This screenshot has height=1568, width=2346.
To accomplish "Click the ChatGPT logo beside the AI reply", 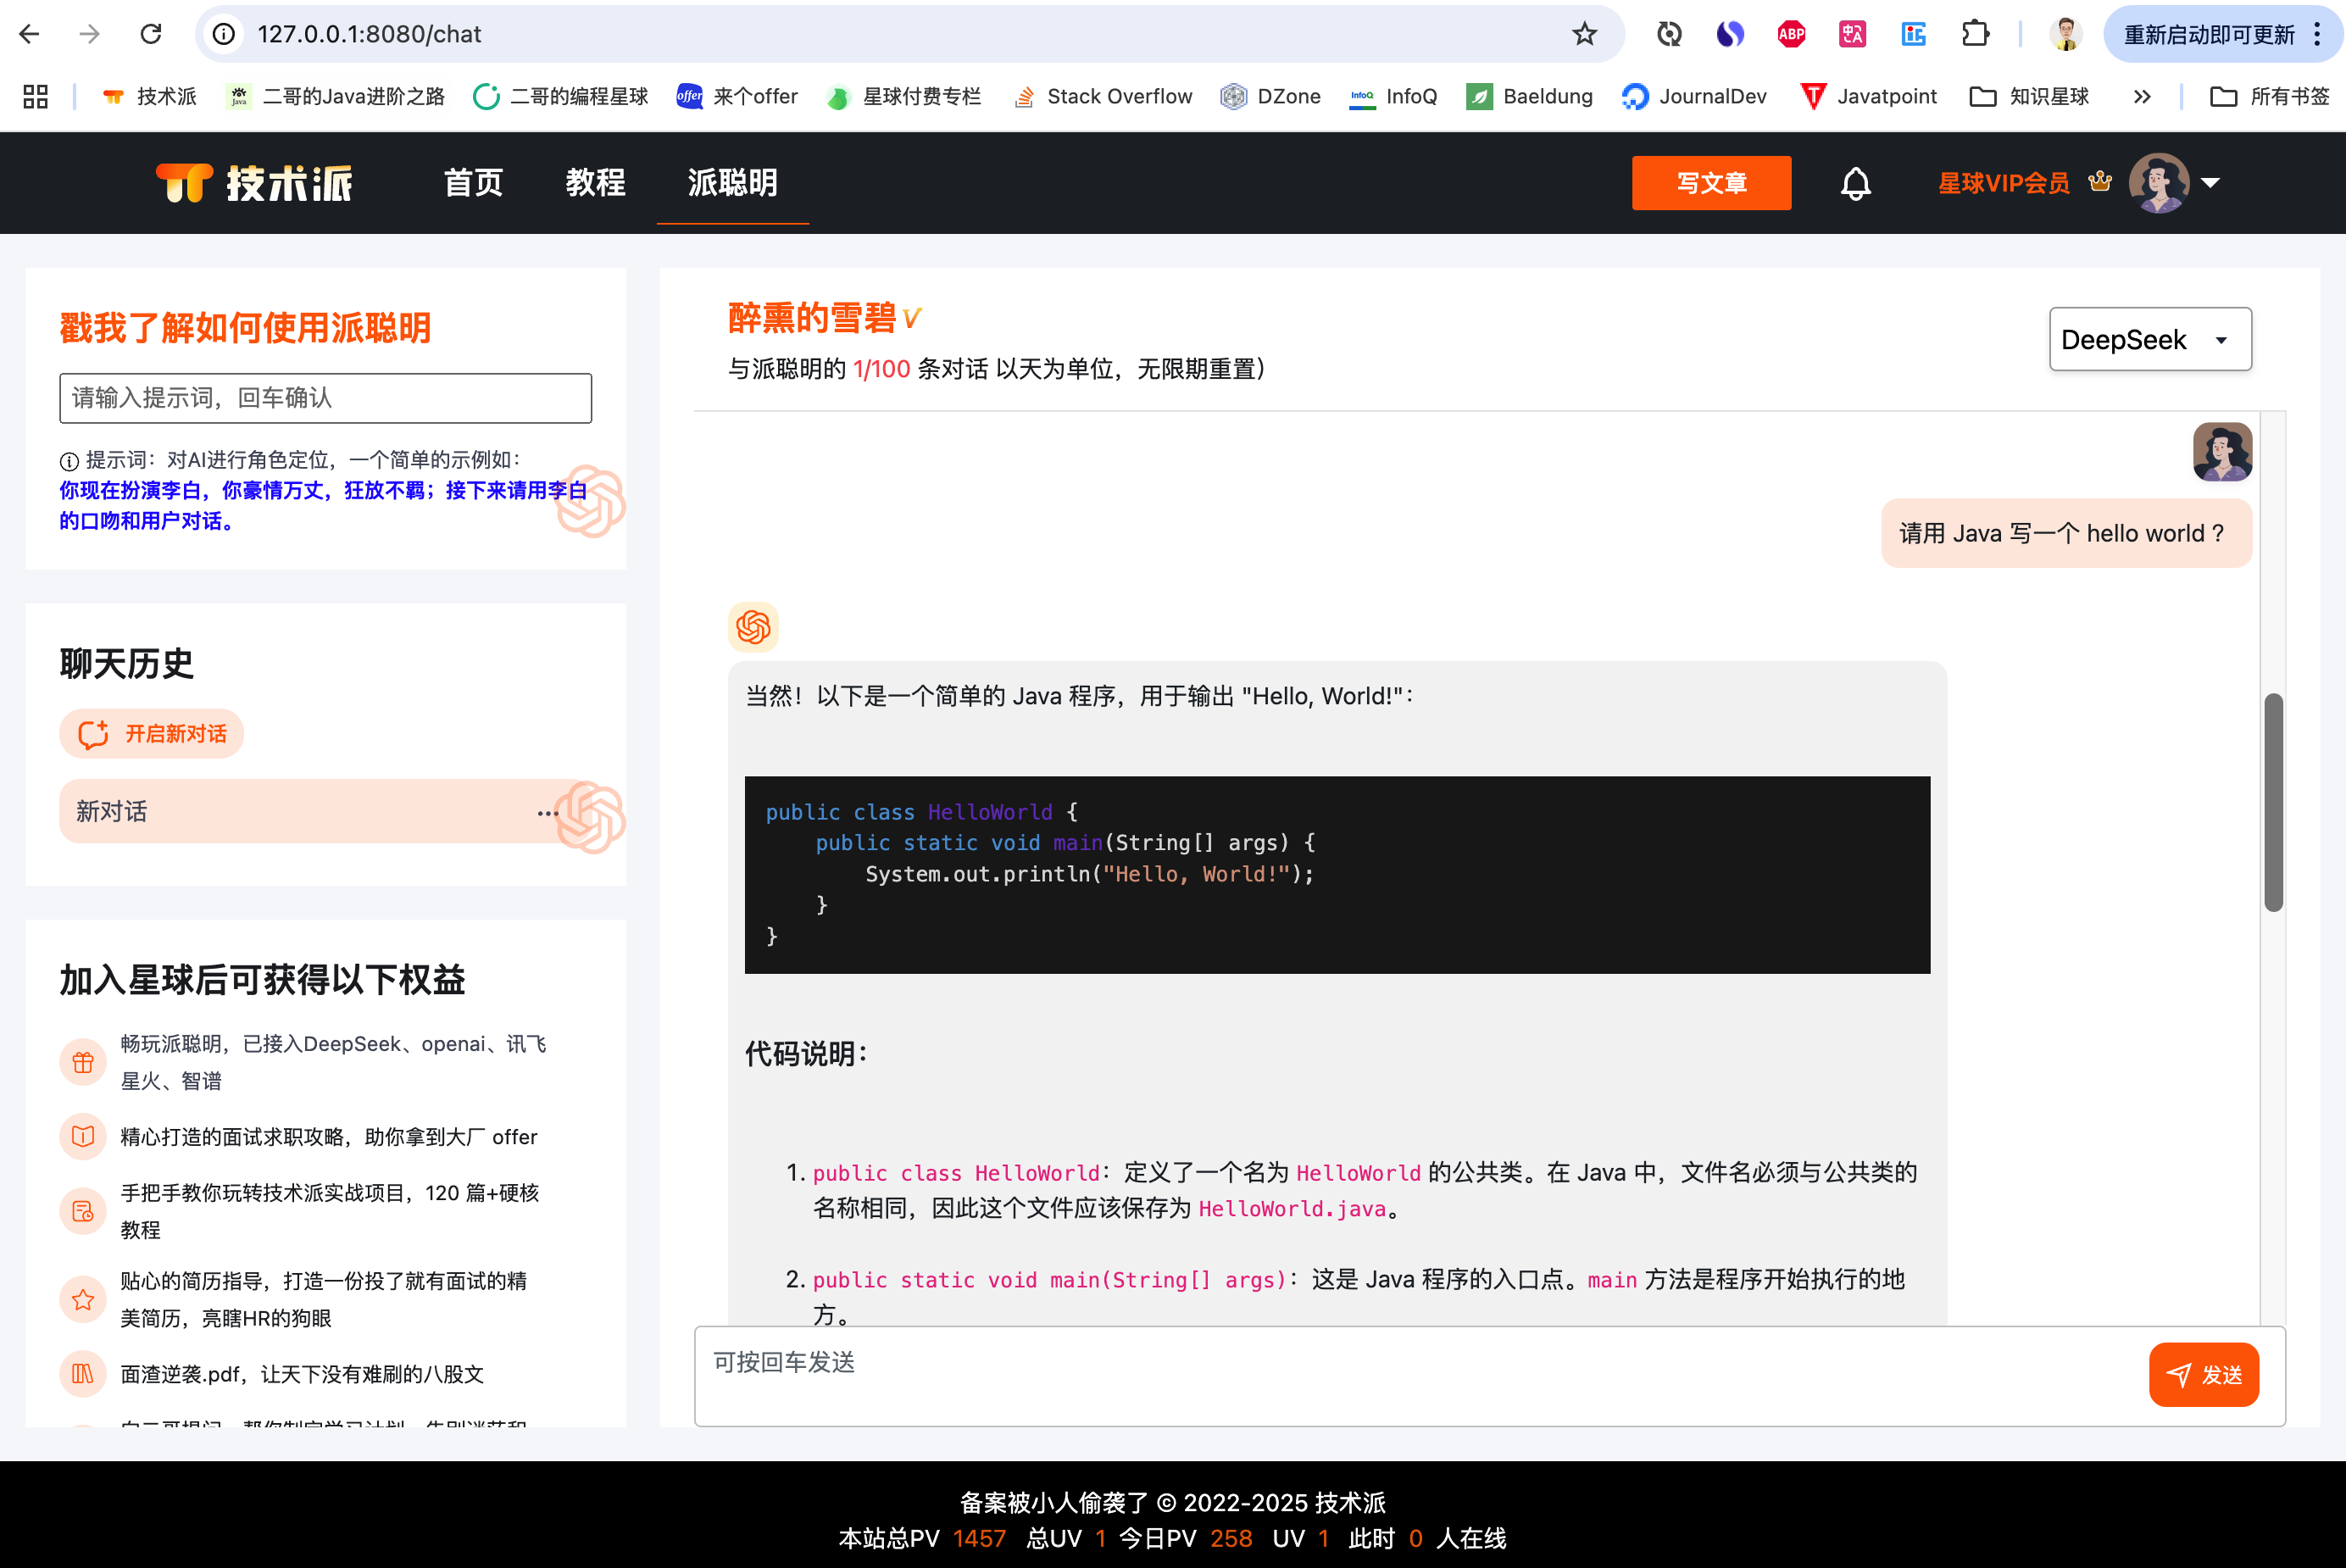I will point(754,627).
